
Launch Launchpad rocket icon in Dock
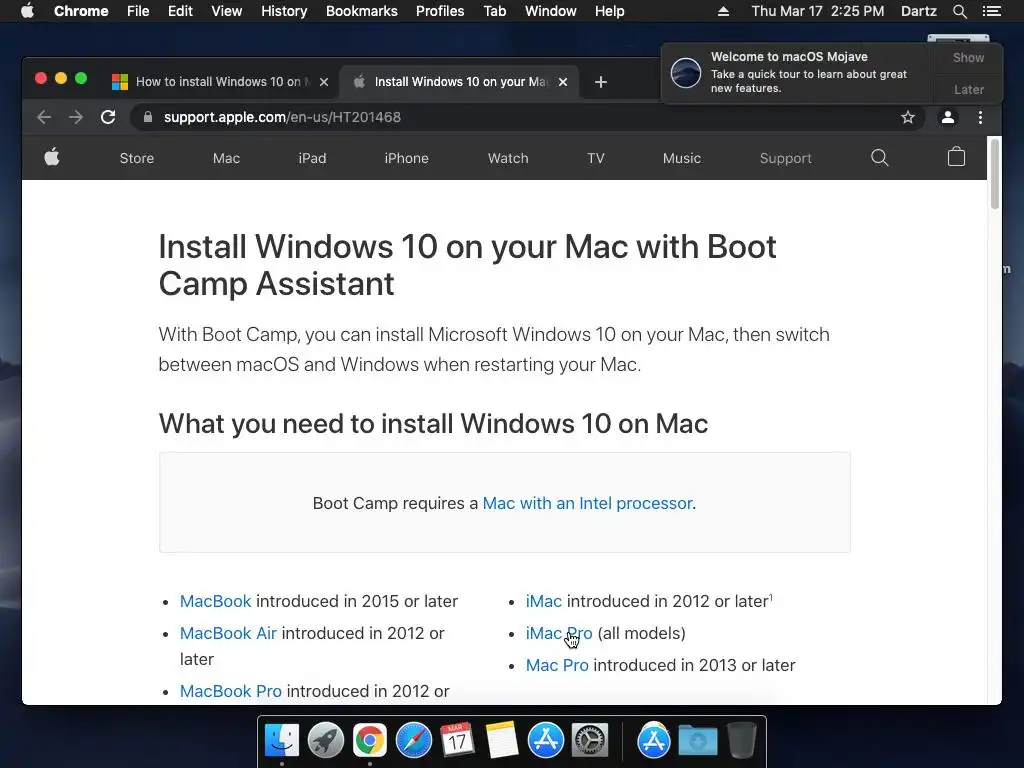tap(326, 741)
